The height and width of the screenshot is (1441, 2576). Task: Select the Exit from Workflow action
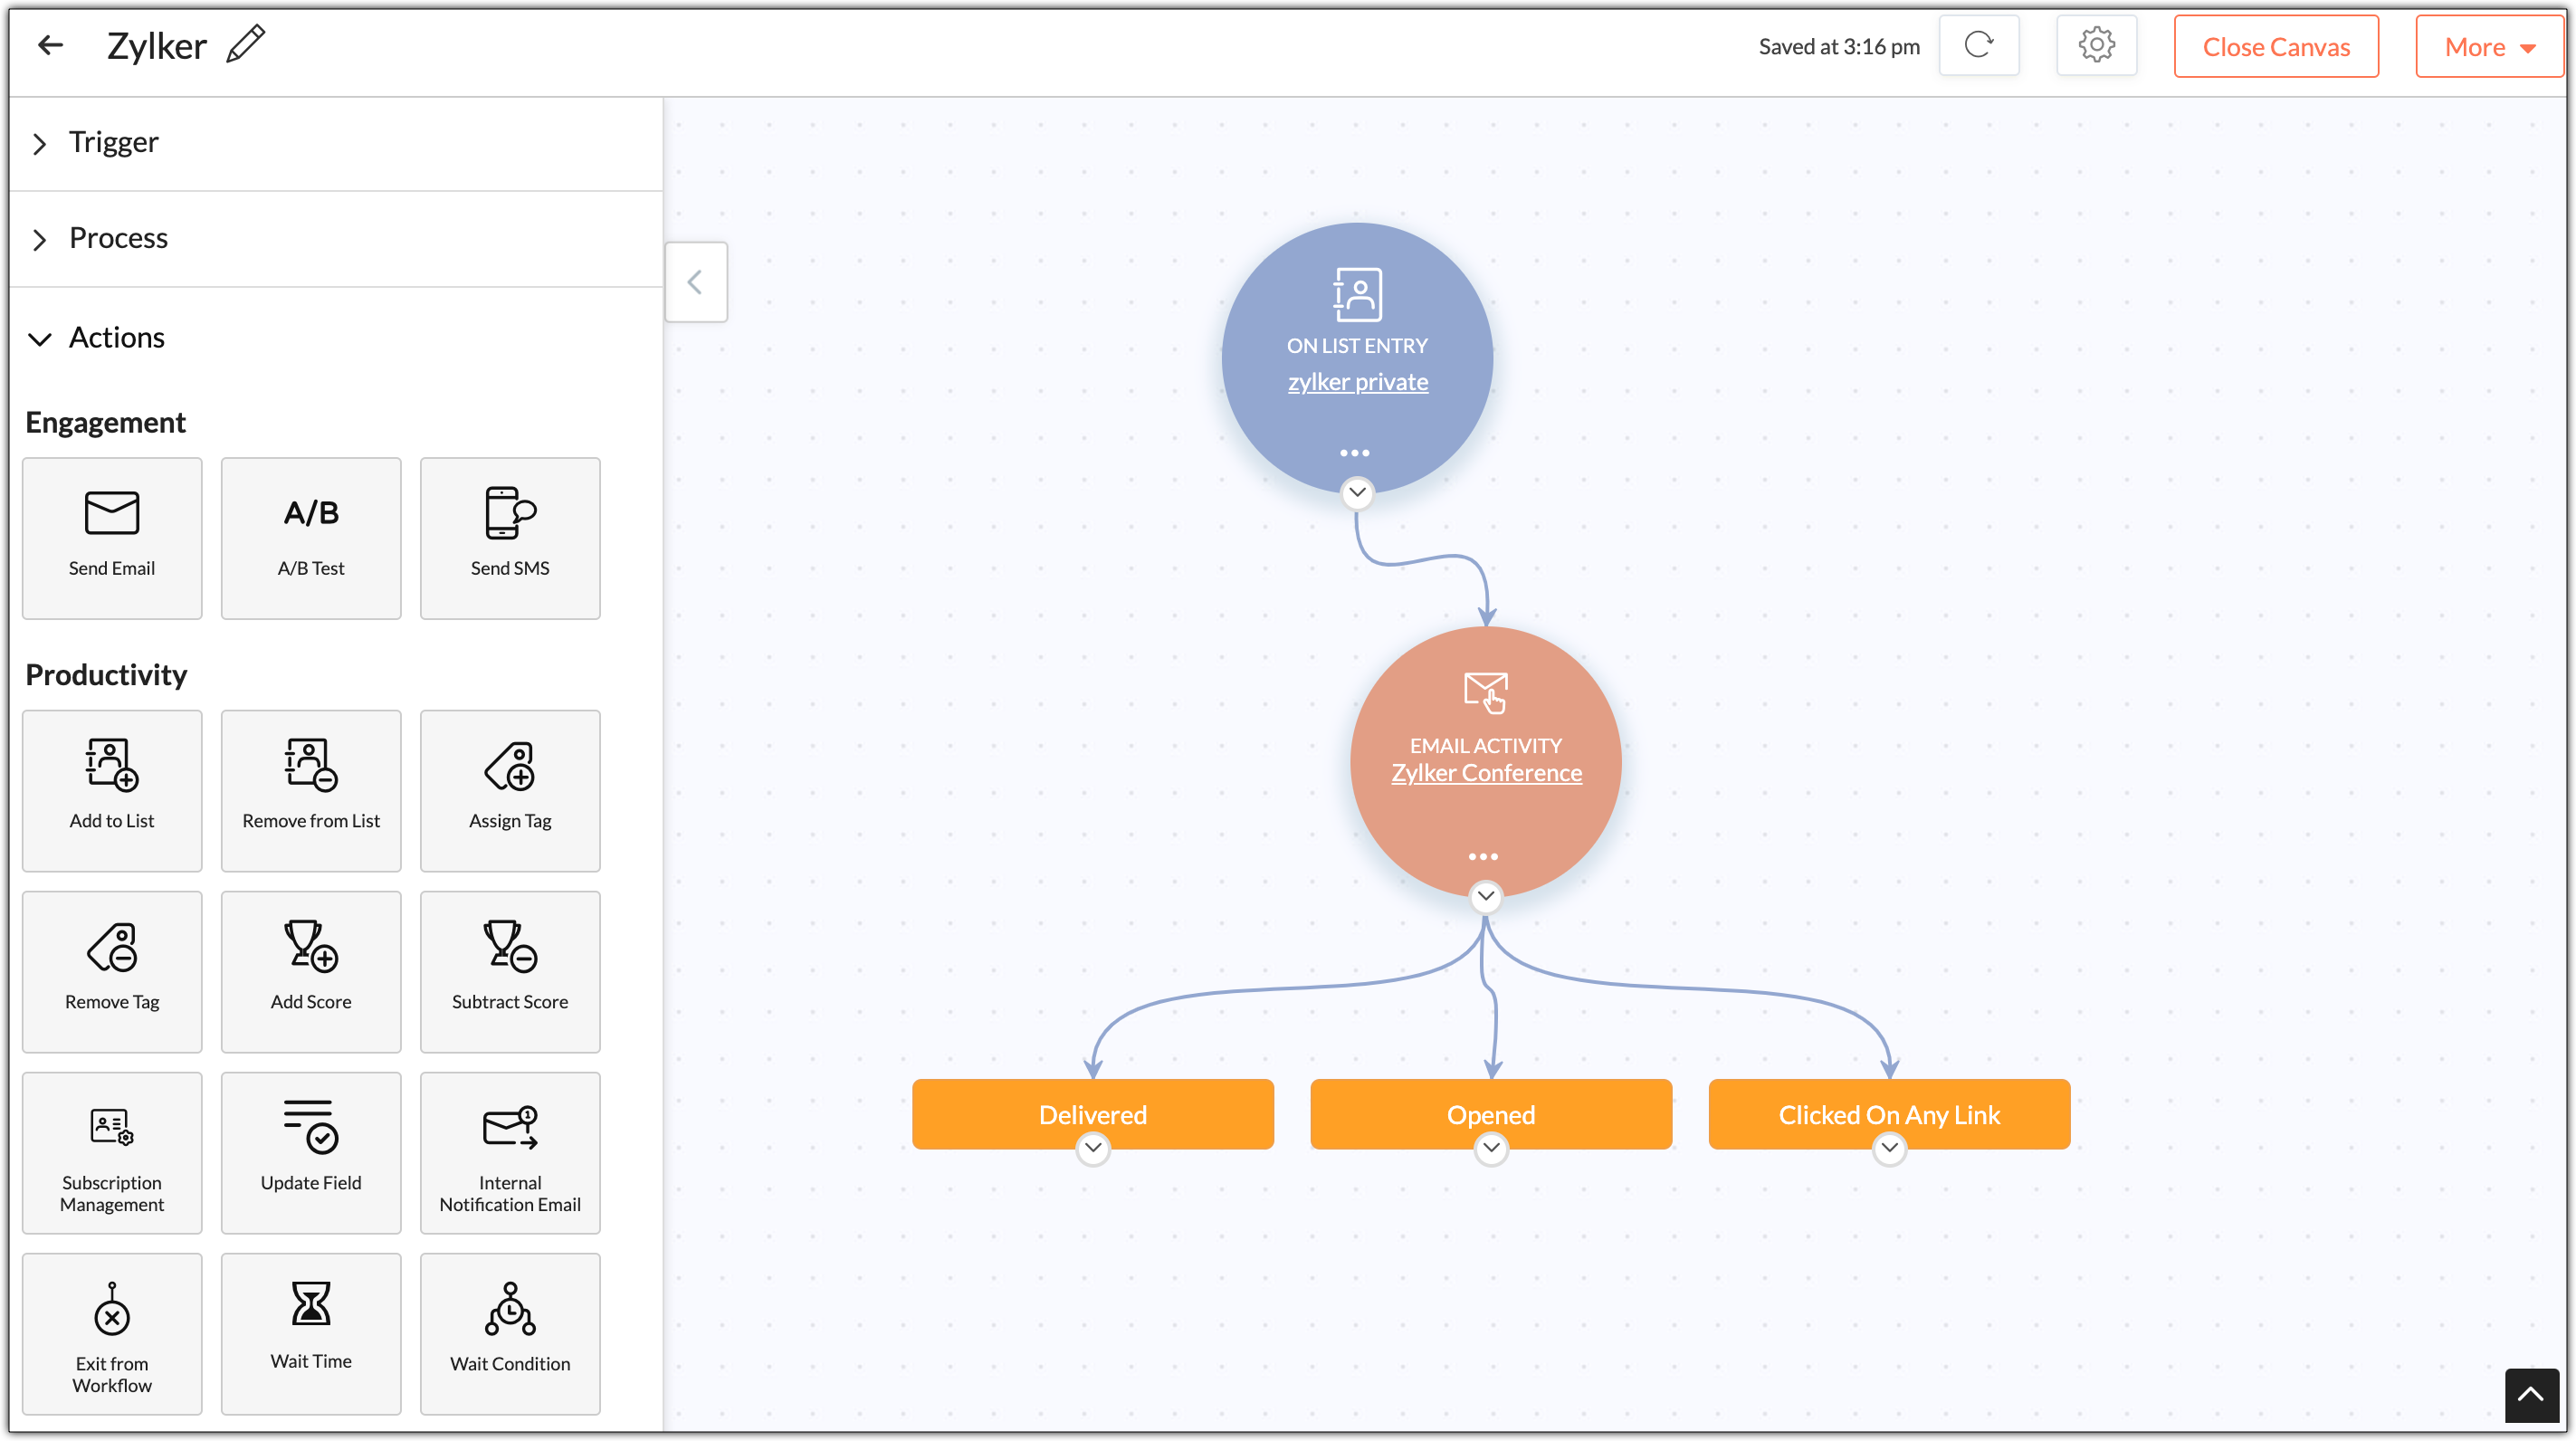(x=112, y=1333)
